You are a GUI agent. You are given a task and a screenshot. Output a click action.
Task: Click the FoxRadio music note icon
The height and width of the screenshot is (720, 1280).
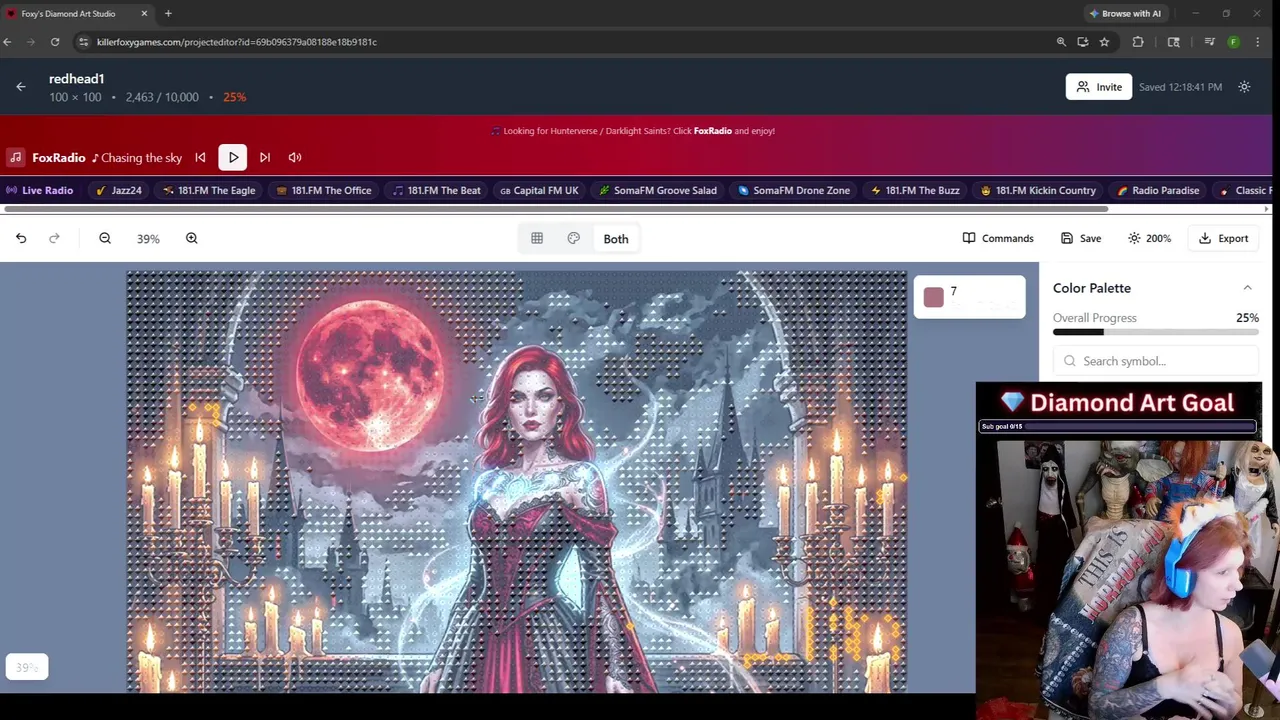(15, 157)
